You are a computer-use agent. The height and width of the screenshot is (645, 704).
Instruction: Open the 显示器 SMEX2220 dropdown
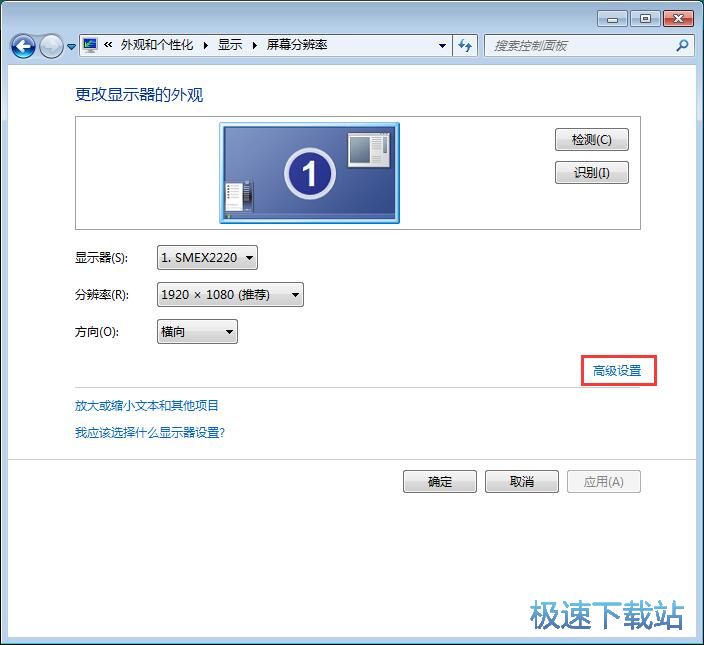[207, 258]
